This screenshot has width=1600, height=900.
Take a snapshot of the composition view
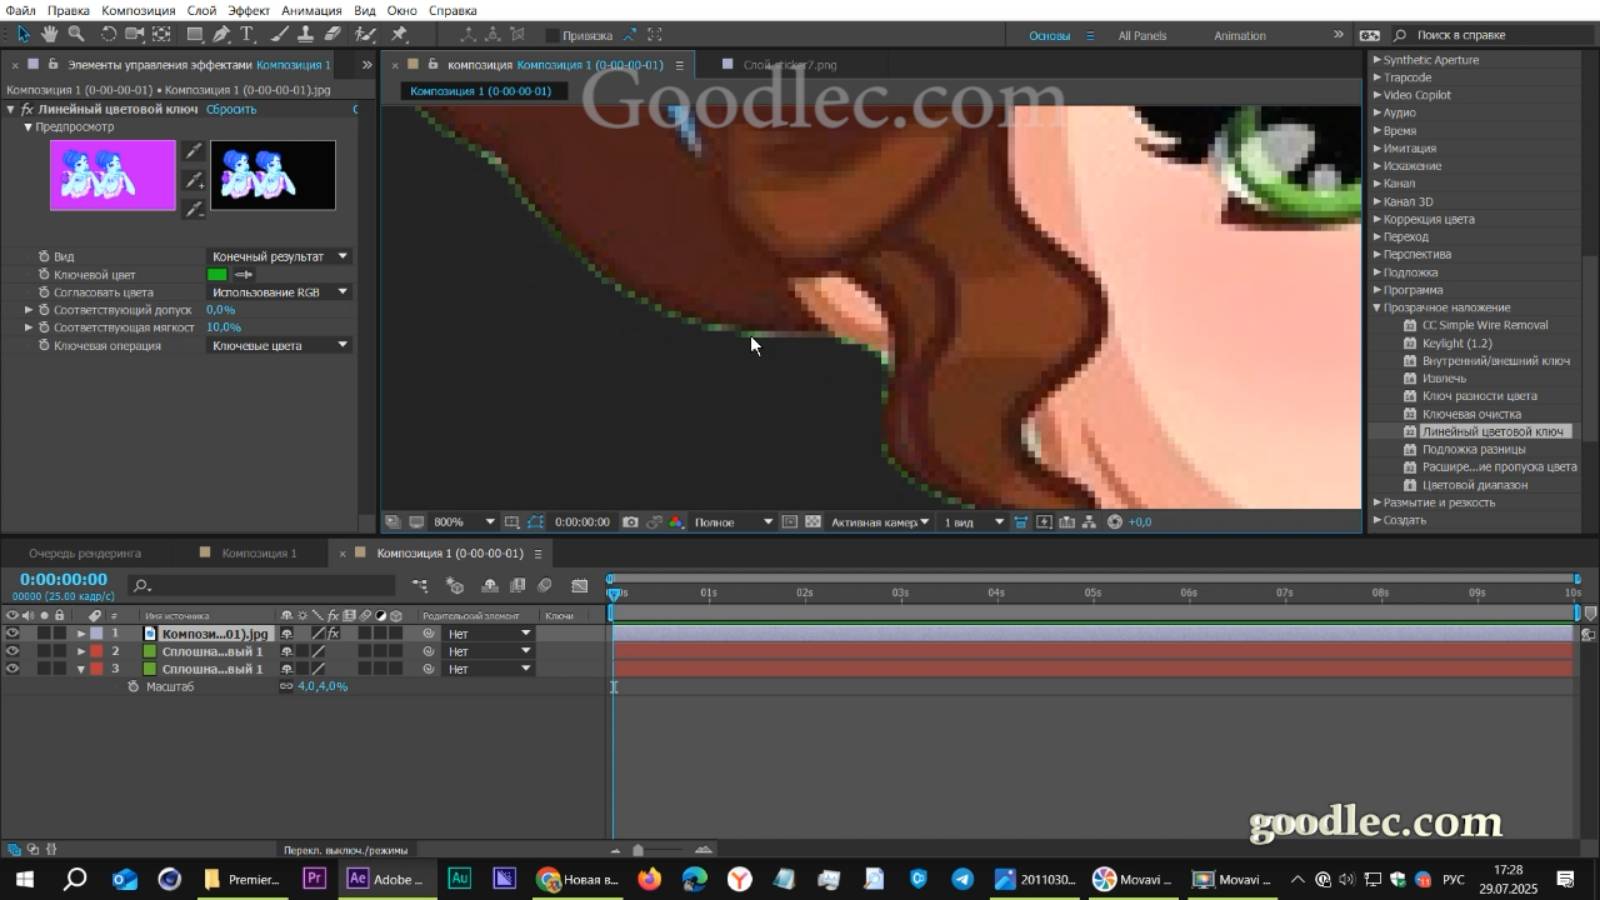630,521
